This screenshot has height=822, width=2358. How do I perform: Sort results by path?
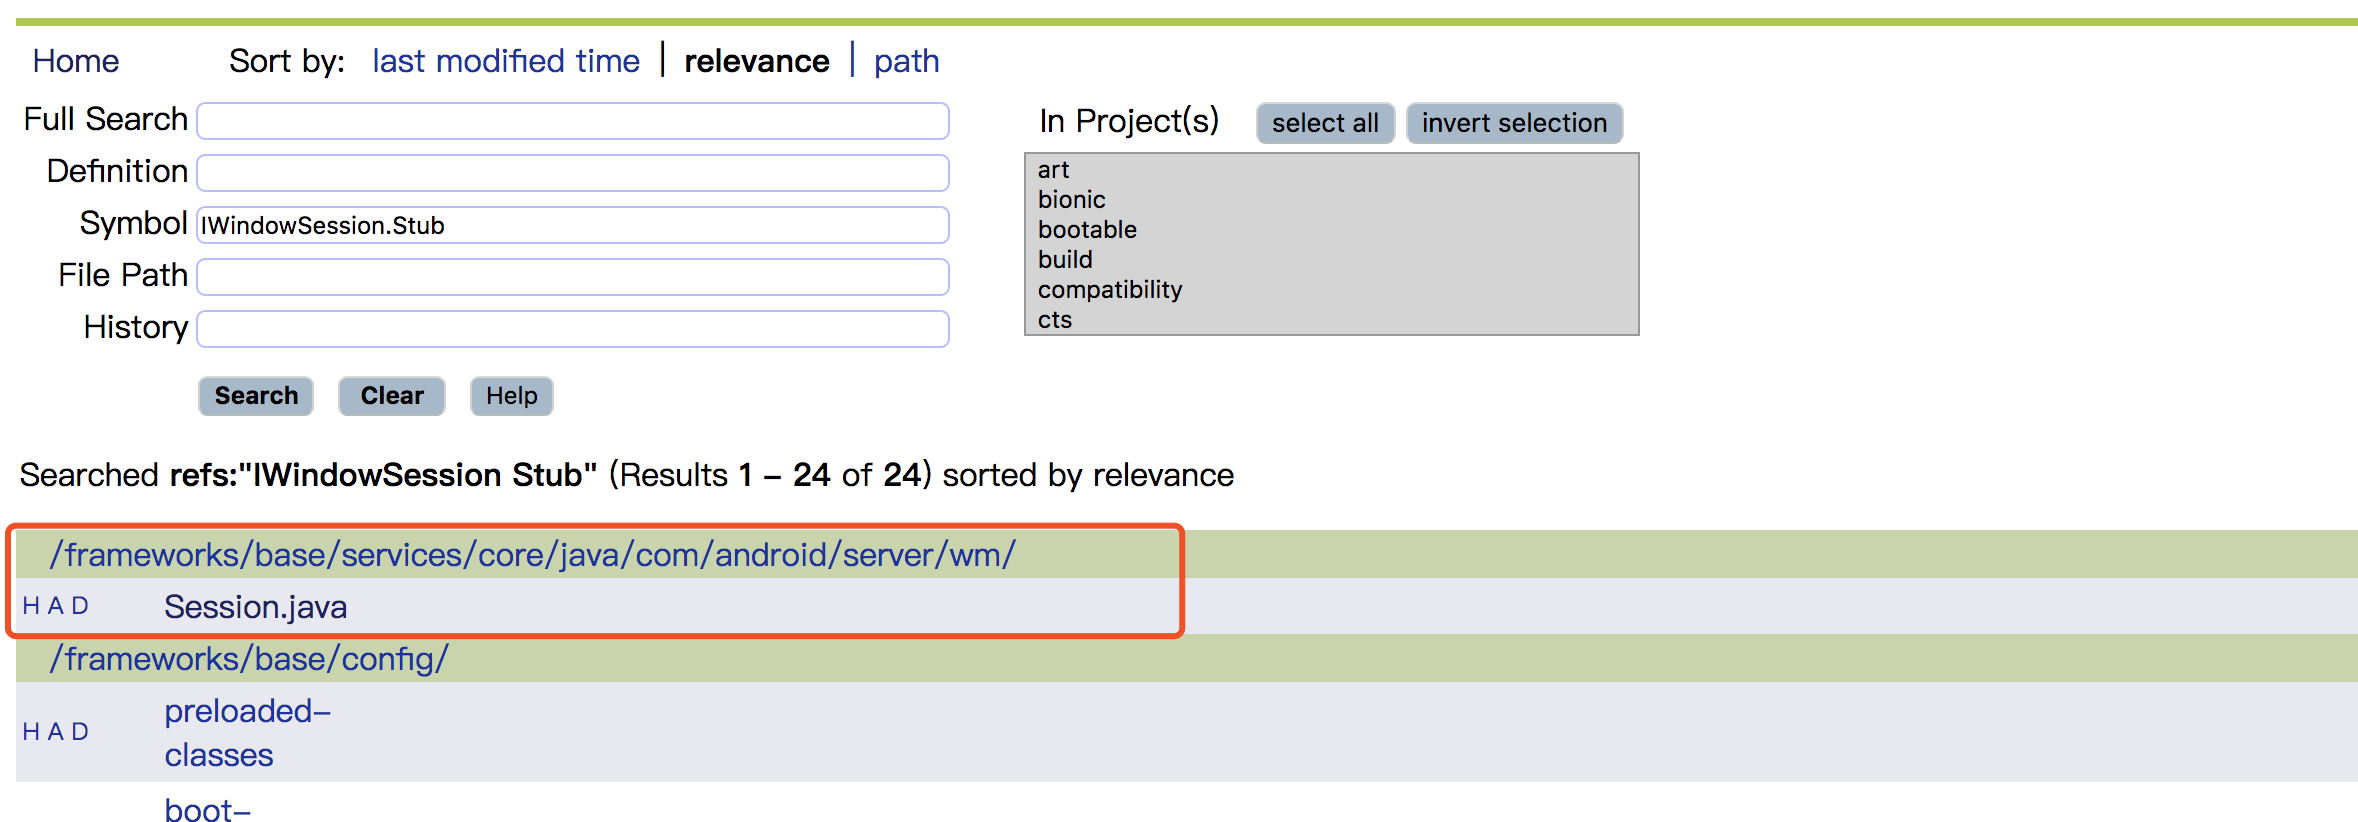point(906,61)
